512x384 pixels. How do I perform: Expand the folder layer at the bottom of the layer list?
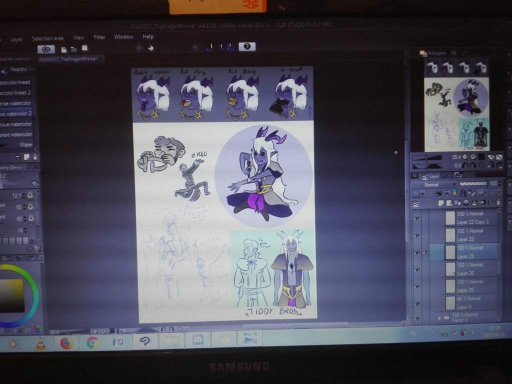pyautogui.click(x=439, y=318)
